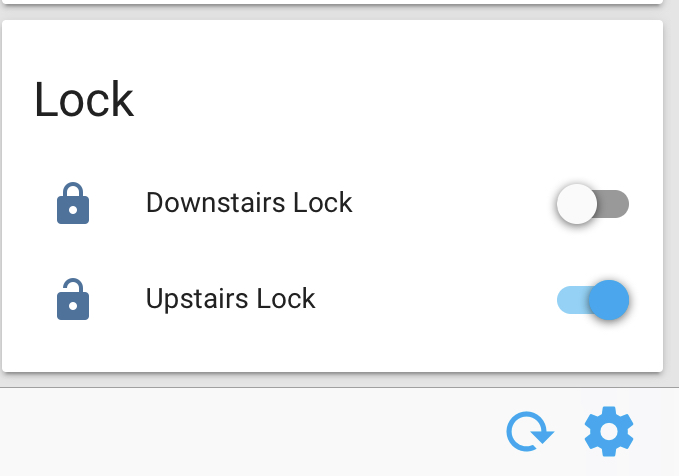Click the Downstairs Lock label

(x=249, y=203)
